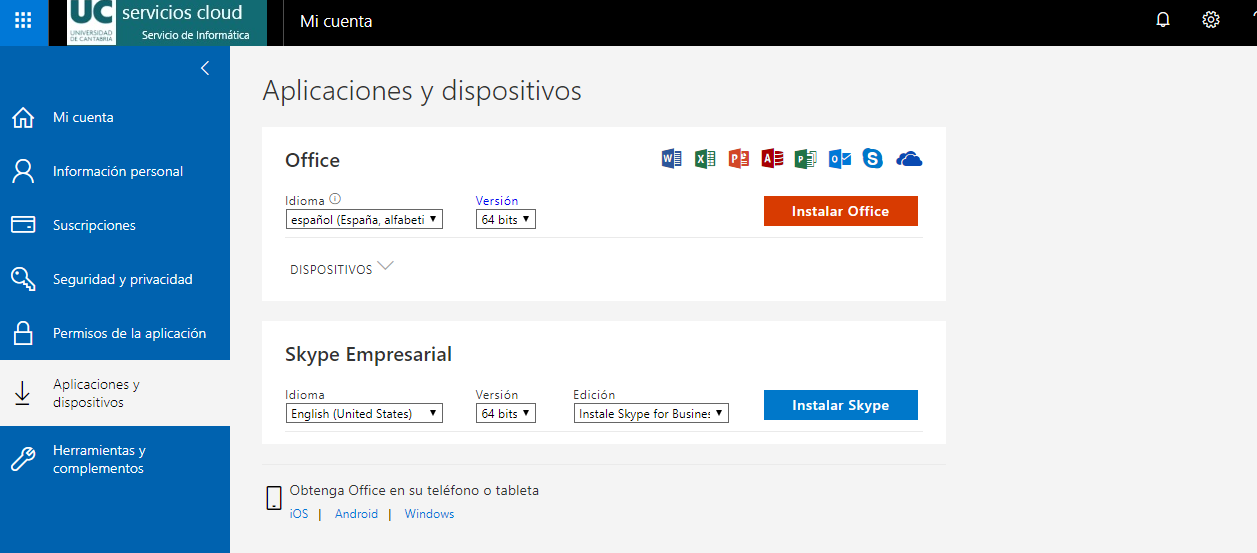1257x553 pixels.
Task: Click the PowerPoint icon in Office section
Action: 739,158
